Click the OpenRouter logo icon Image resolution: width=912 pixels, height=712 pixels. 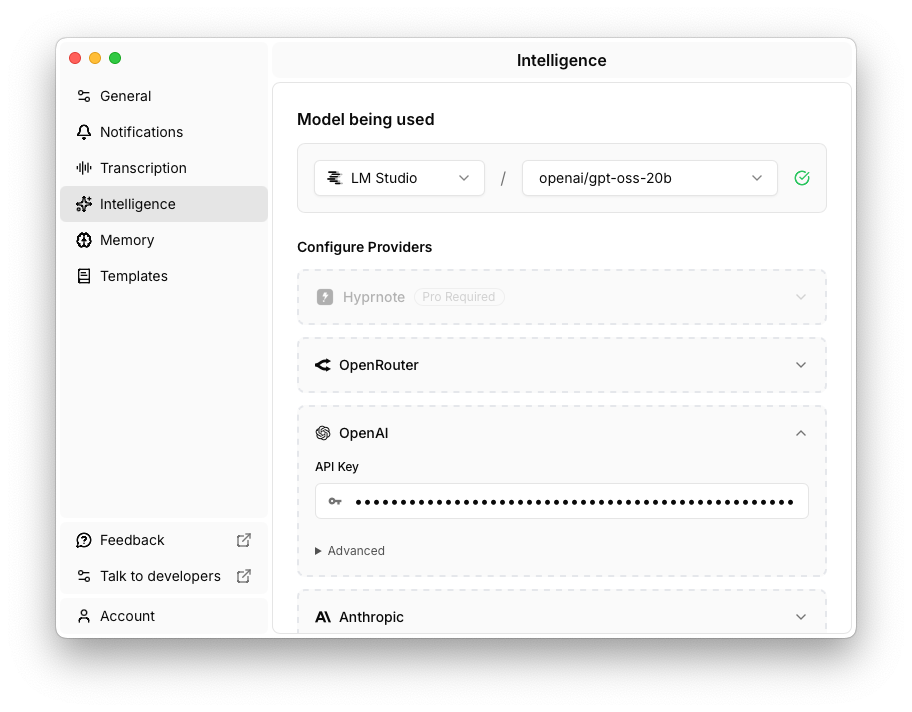coord(323,365)
